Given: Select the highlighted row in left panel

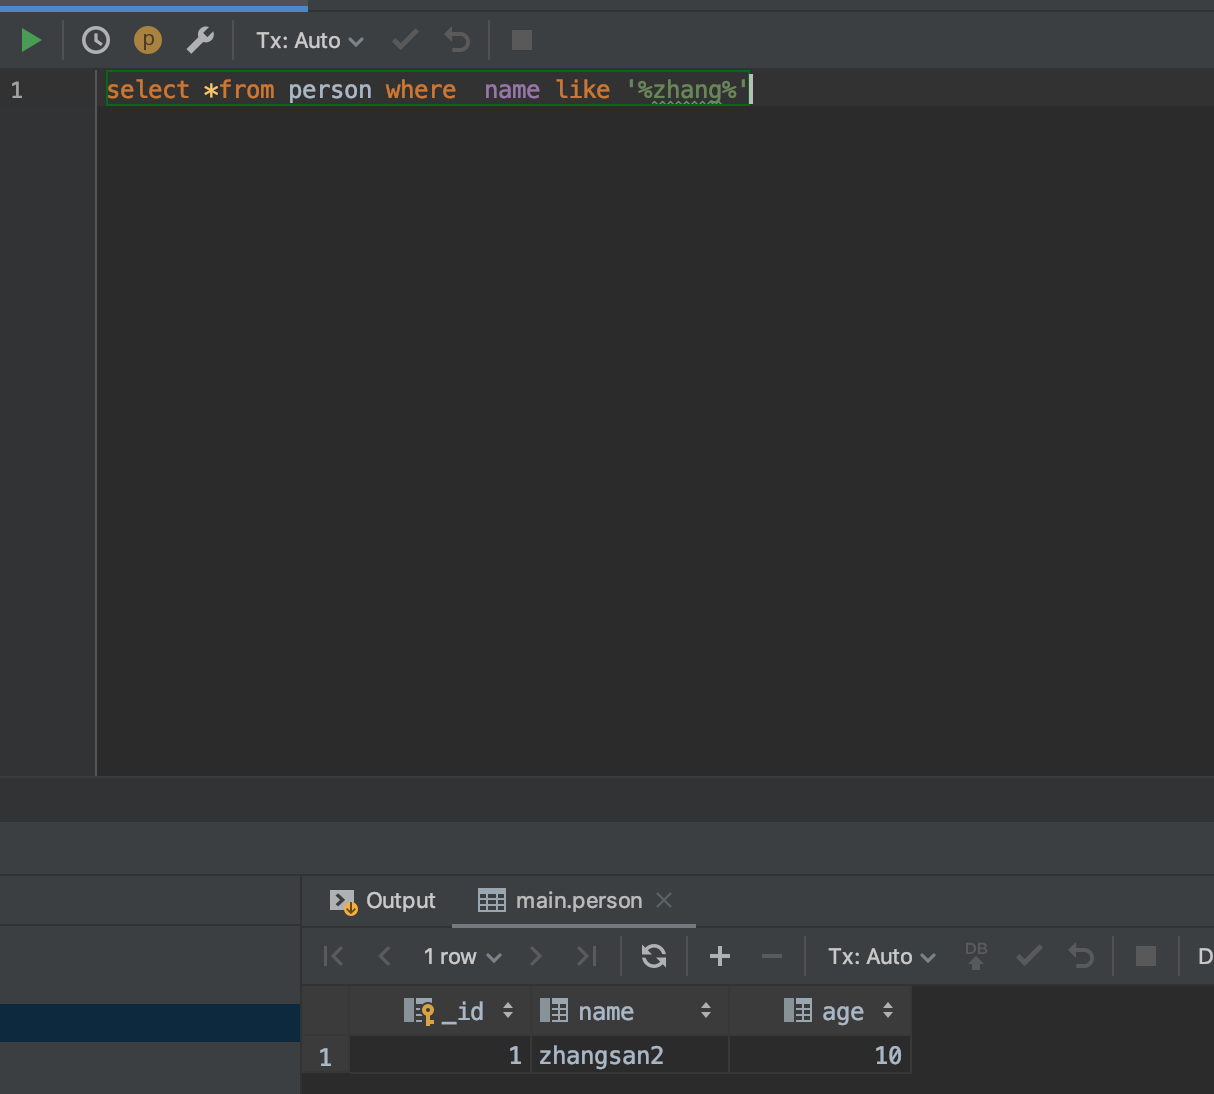Looking at the screenshot, I should [150, 1022].
